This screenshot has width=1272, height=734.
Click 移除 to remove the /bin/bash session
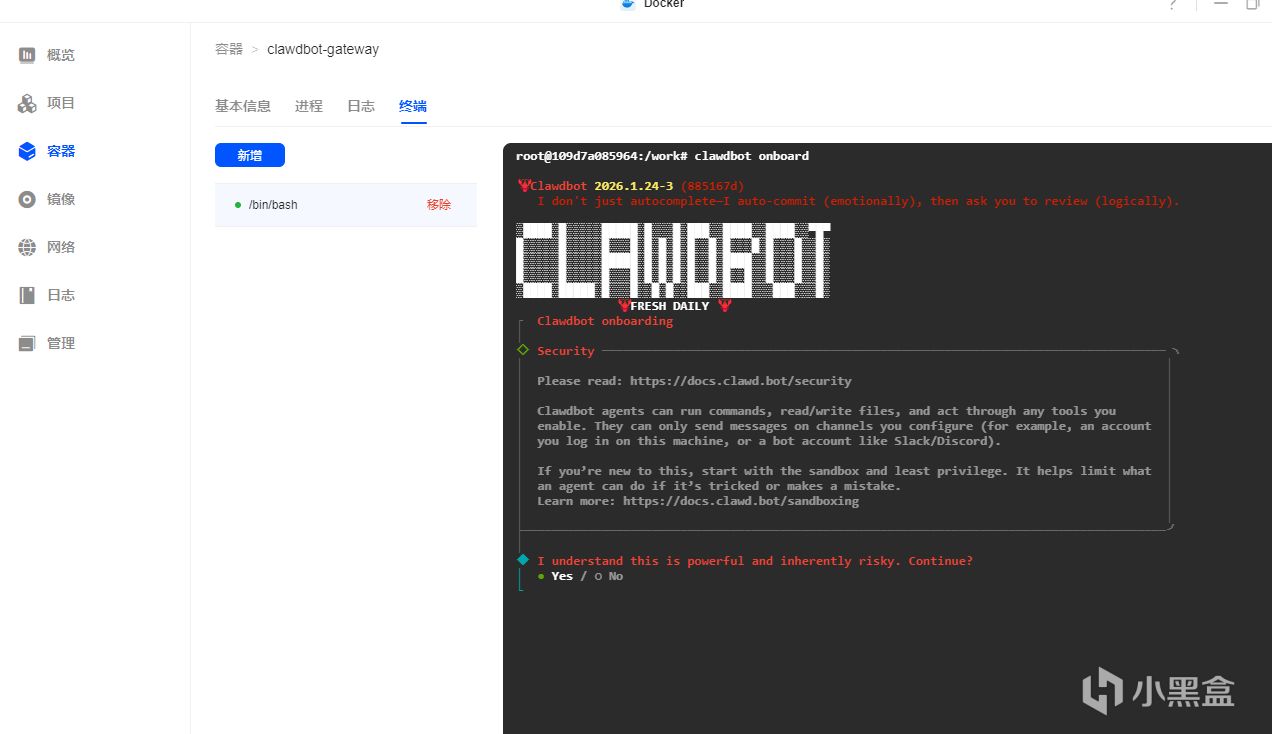(439, 204)
